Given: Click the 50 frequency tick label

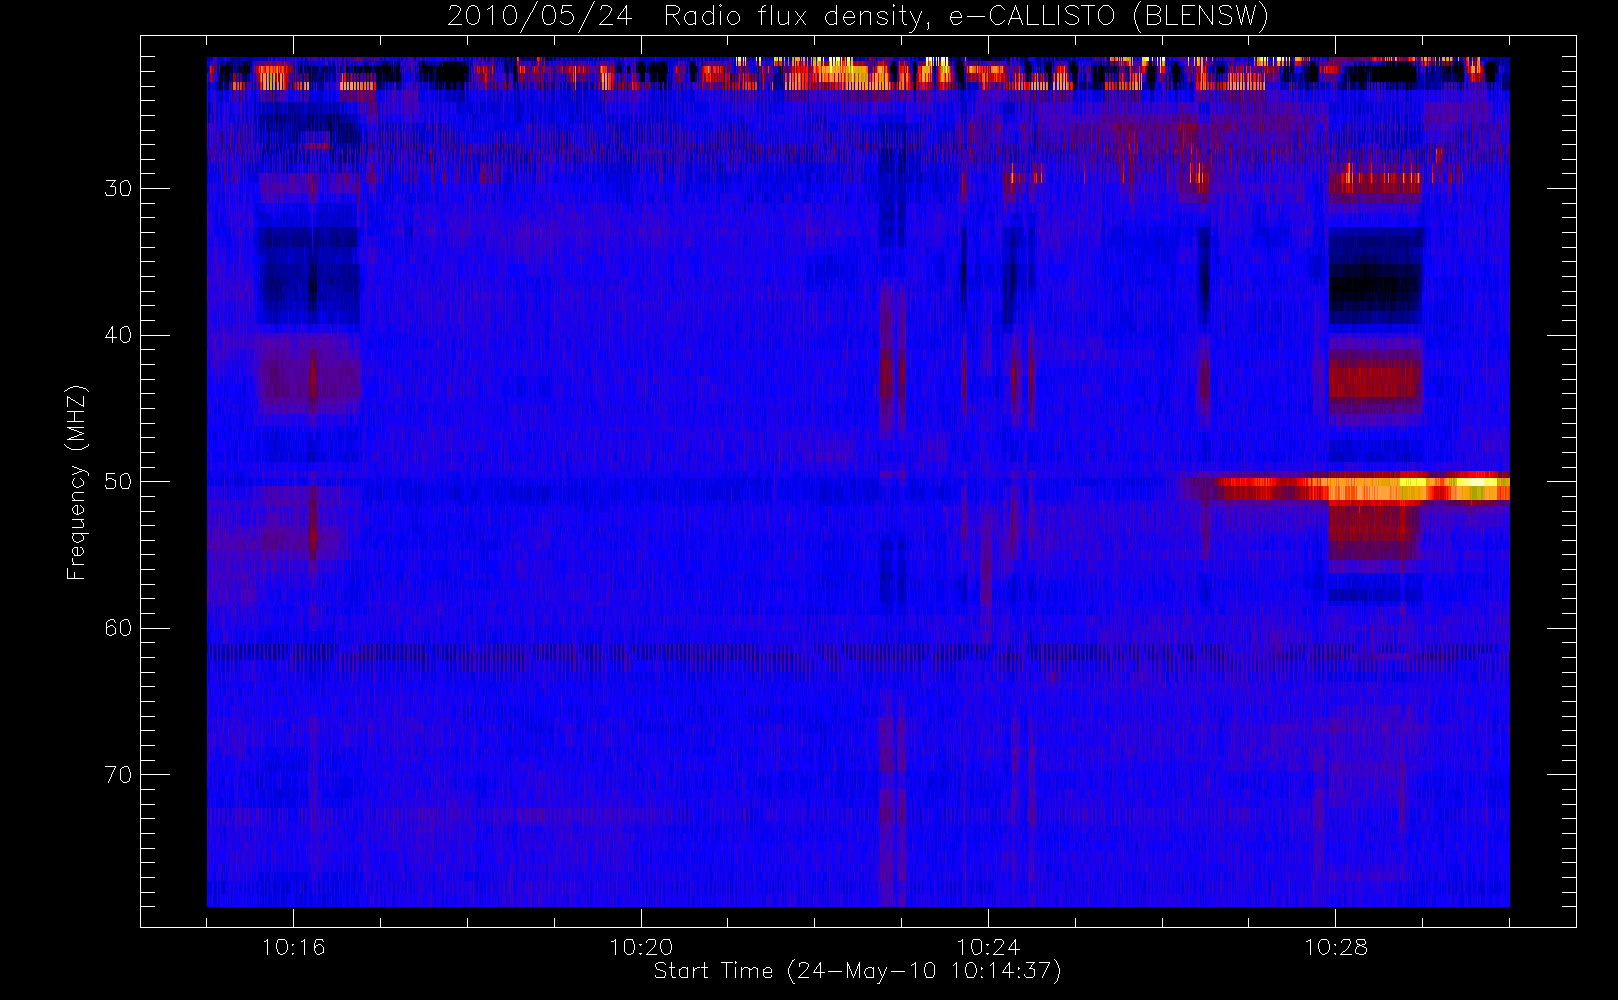Looking at the screenshot, I should (118, 481).
